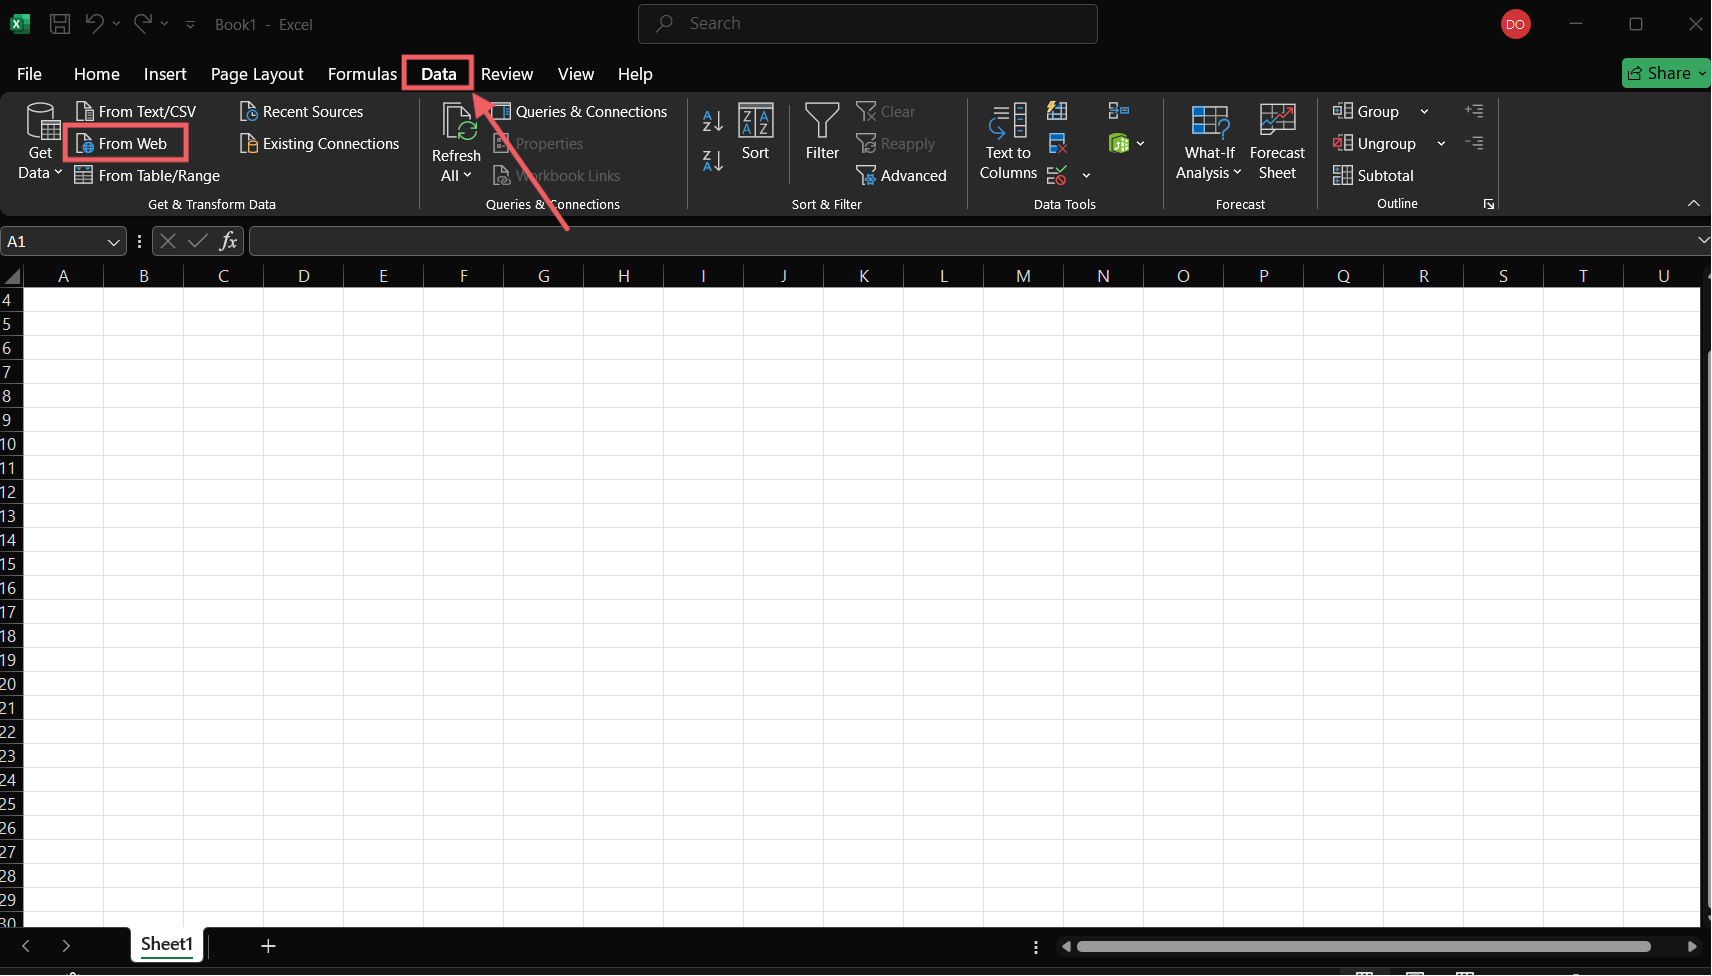Click the Flash Fill icon

[1057, 111]
